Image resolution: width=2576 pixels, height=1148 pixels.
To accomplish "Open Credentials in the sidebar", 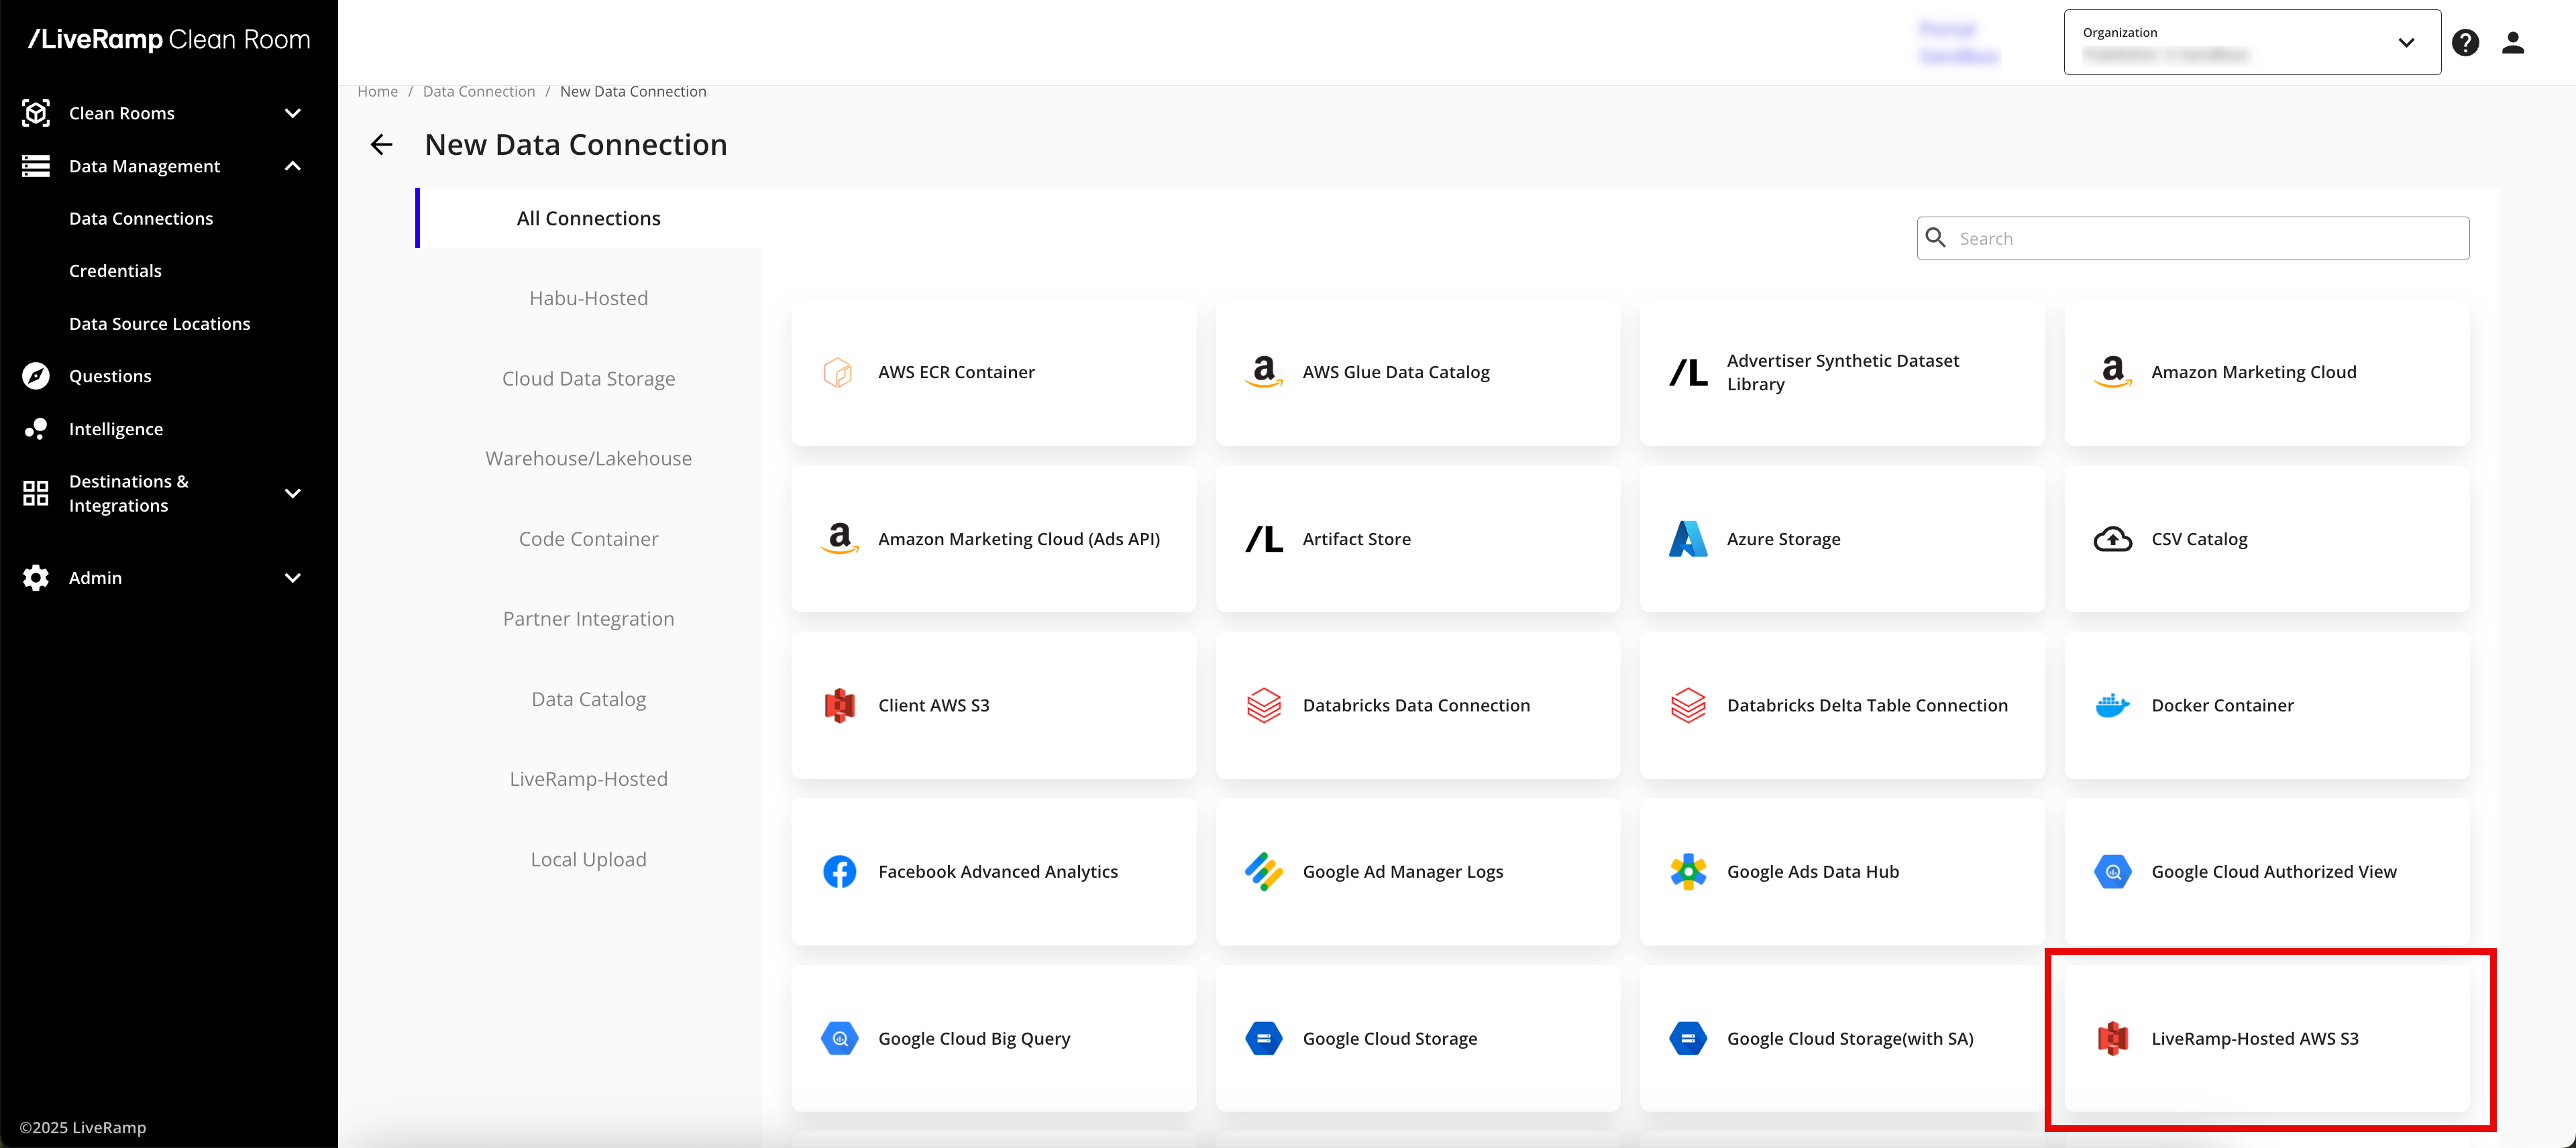I will pos(115,271).
